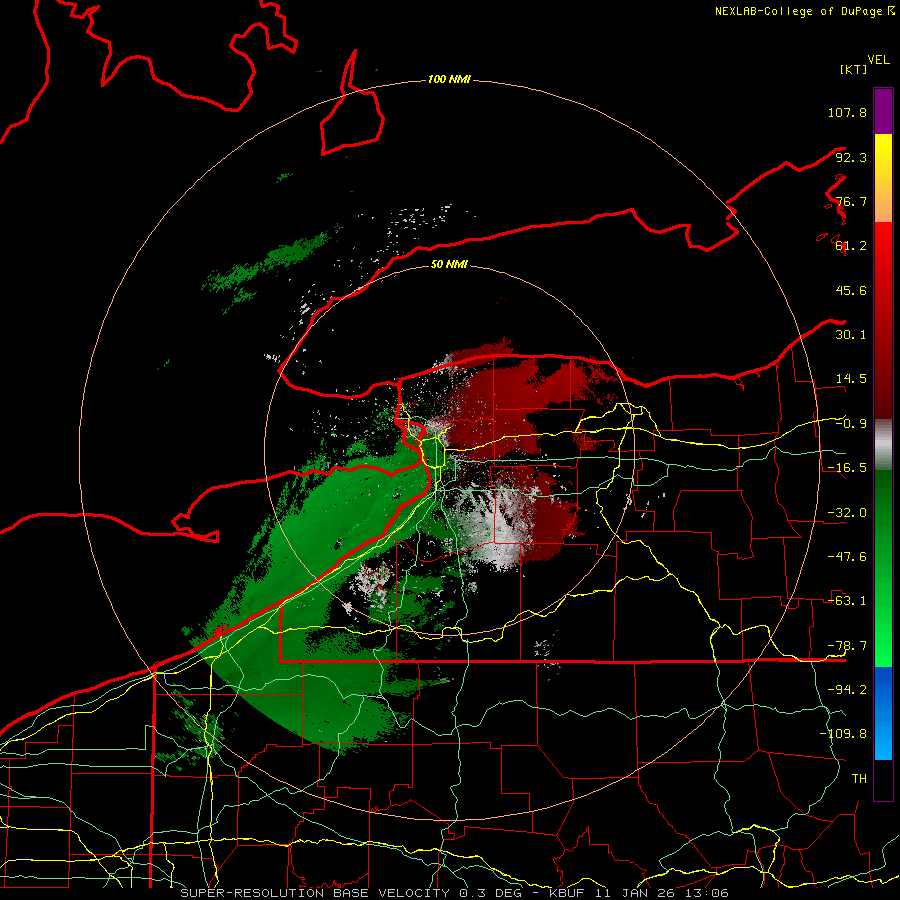Click the purple segment of the velocity color bar
This screenshot has width=900, height=900.
point(883,111)
